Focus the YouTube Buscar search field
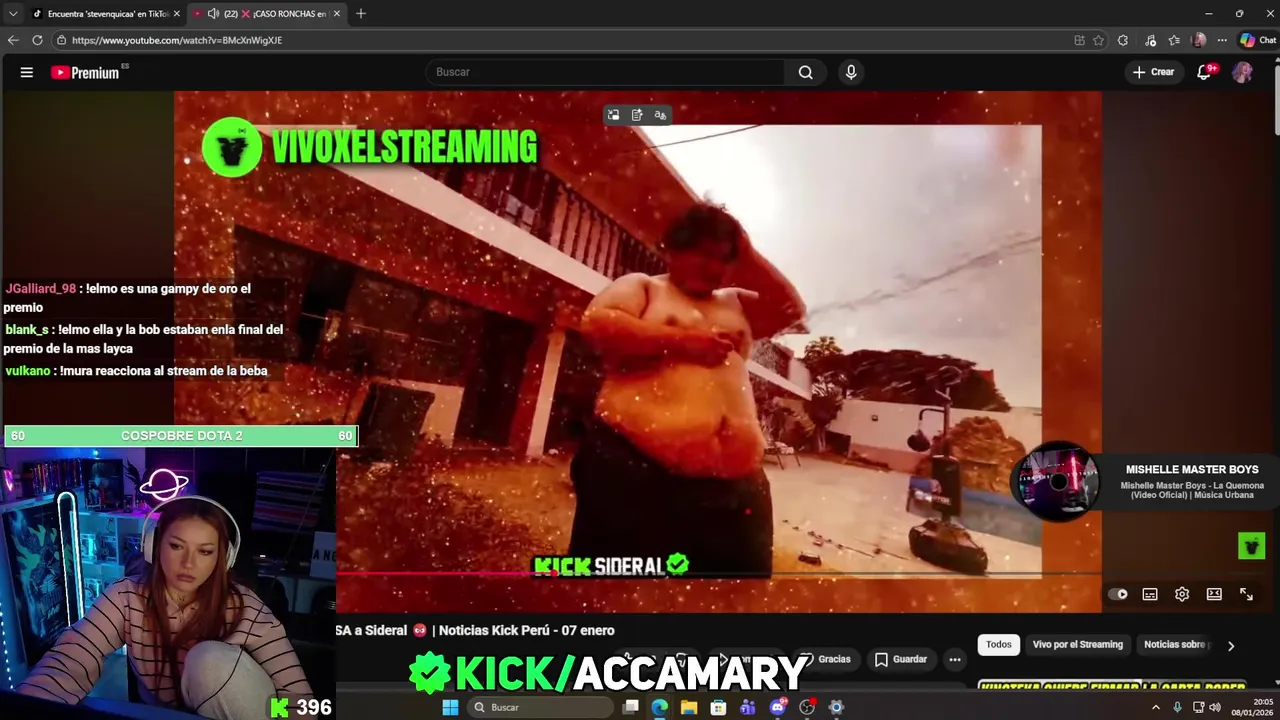The width and height of the screenshot is (1280, 720). point(605,72)
